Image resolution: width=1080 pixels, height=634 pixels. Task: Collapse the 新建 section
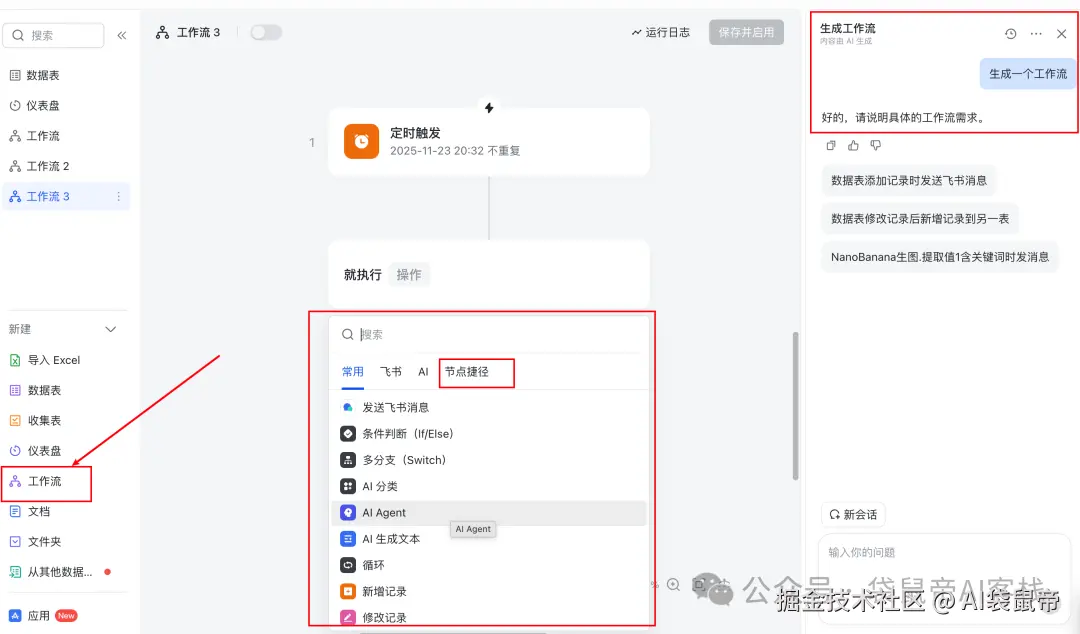tap(110, 328)
